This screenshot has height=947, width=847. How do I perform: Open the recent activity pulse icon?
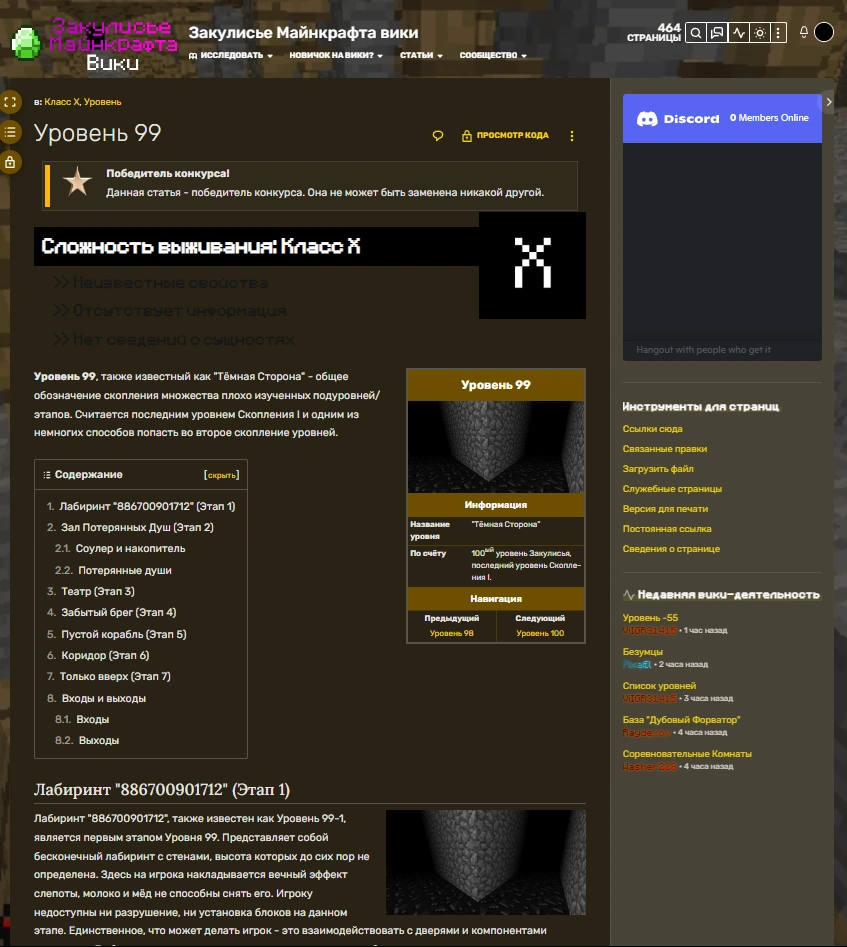point(738,33)
